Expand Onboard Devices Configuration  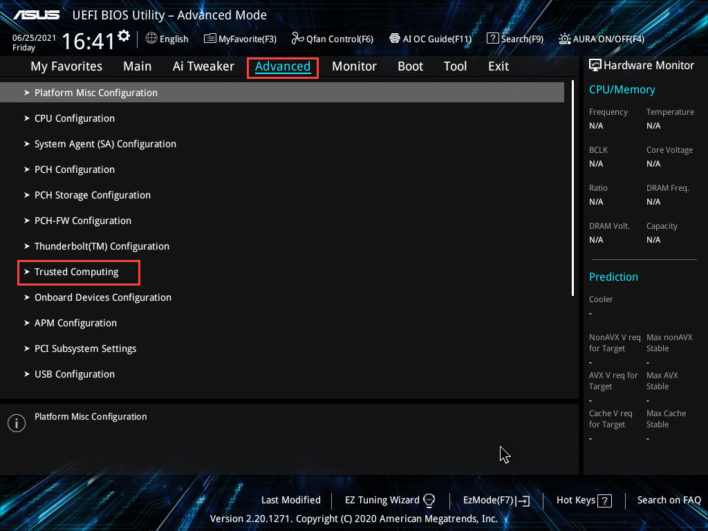pos(102,298)
